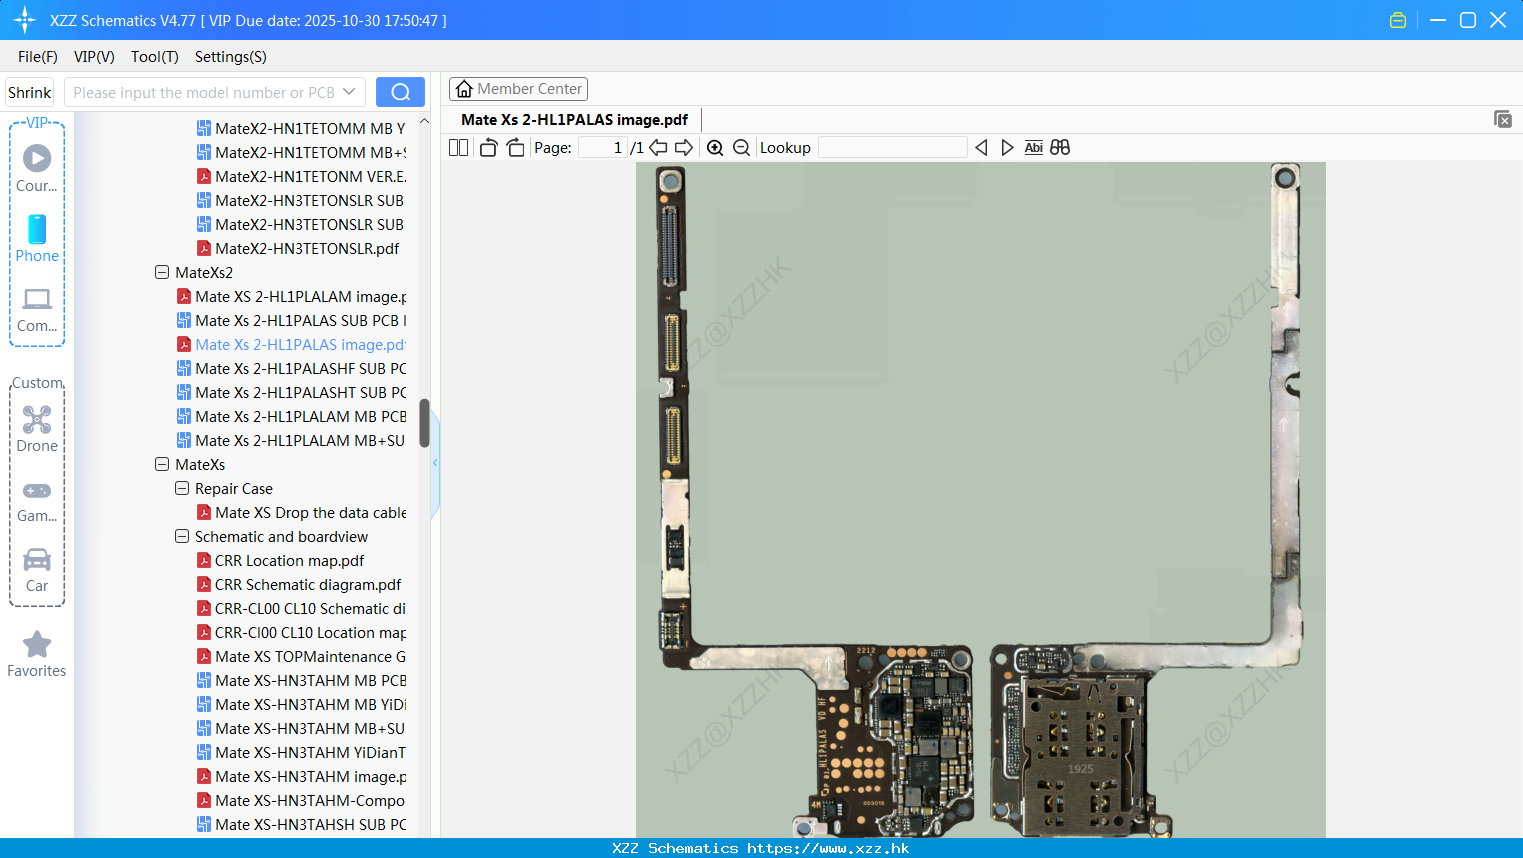Close the document tab panel icon
Image resolution: width=1523 pixels, height=858 pixels.
1502,119
